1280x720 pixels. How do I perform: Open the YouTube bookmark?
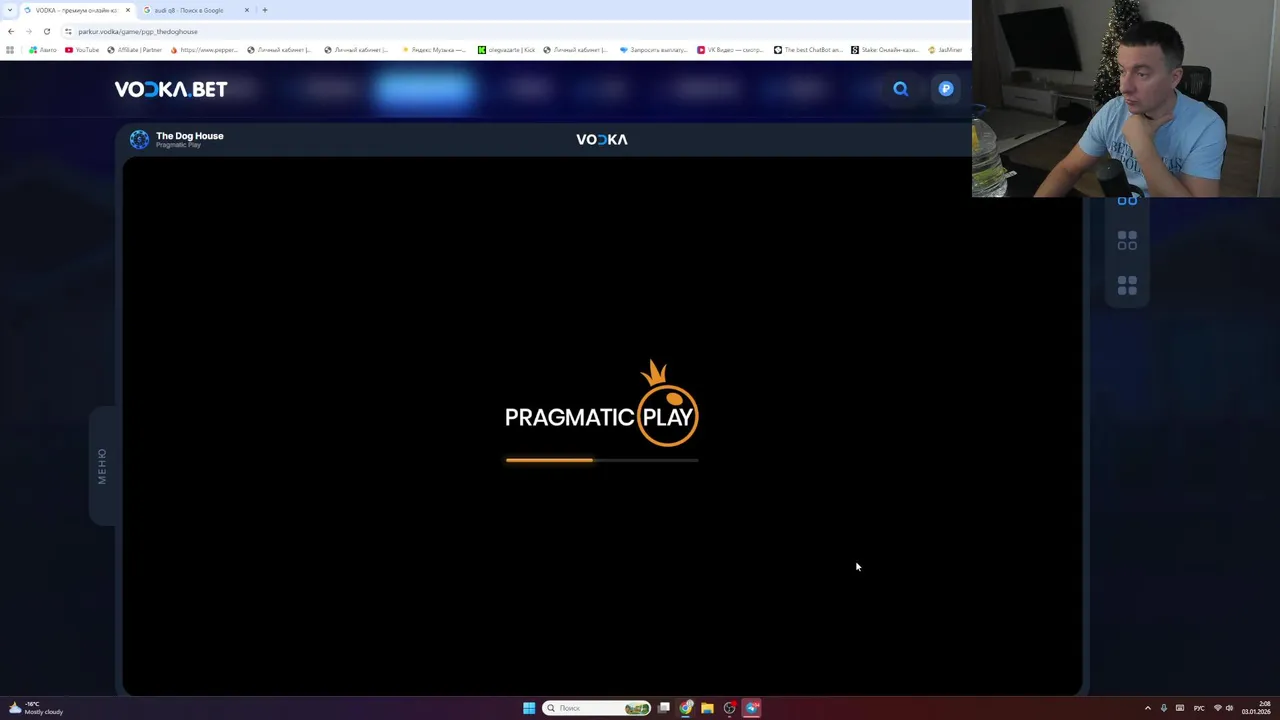pyautogui.click(x=82, y=49)
